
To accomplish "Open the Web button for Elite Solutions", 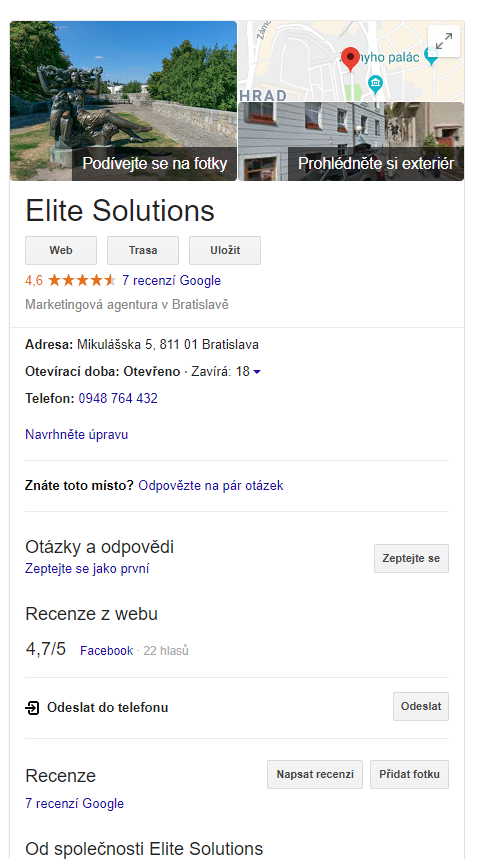I will [x=61, y=250].
